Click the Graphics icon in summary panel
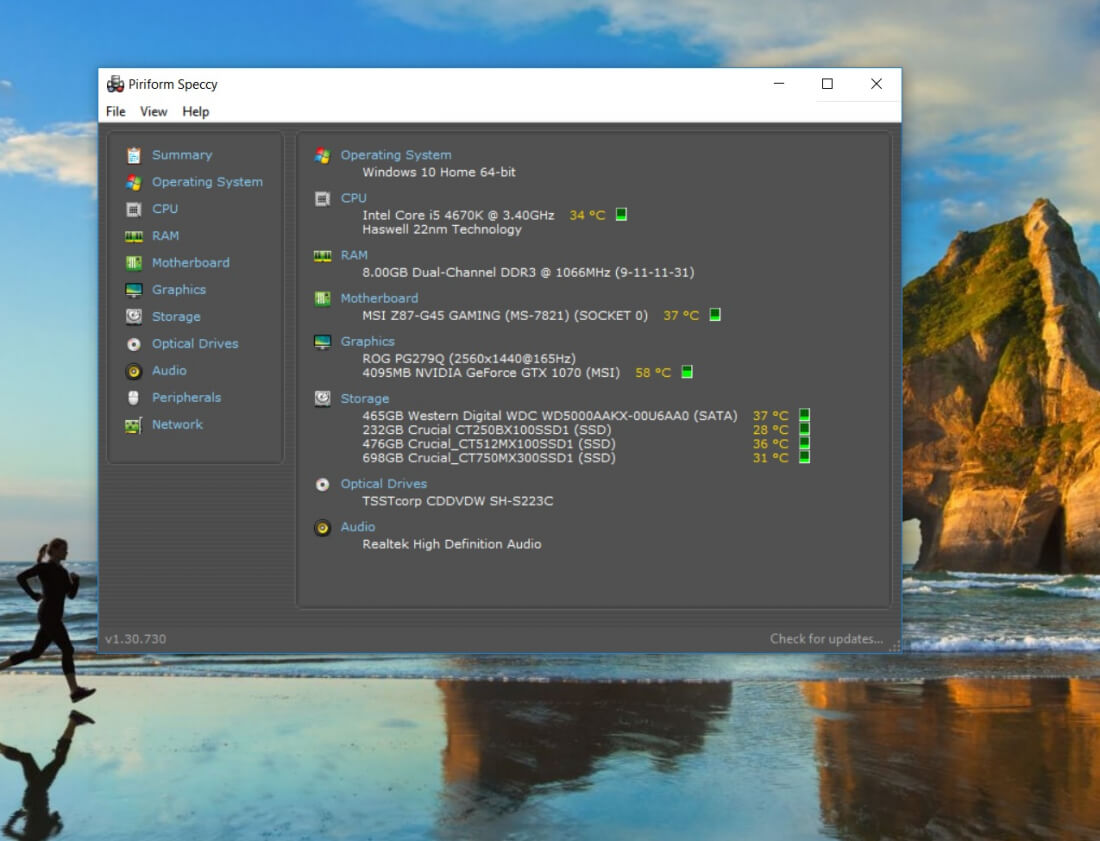The image size is (1100, 841). point(323,342)
